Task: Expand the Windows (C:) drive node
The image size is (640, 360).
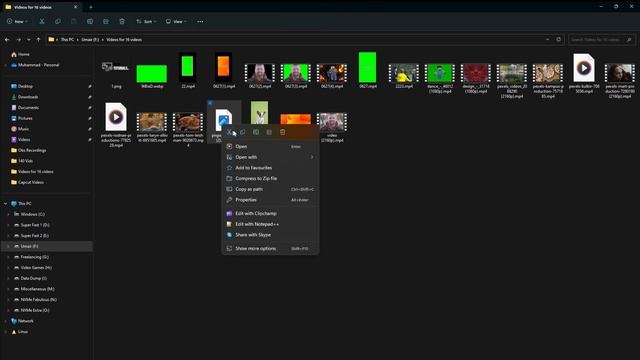Action: tap(8, 214)
